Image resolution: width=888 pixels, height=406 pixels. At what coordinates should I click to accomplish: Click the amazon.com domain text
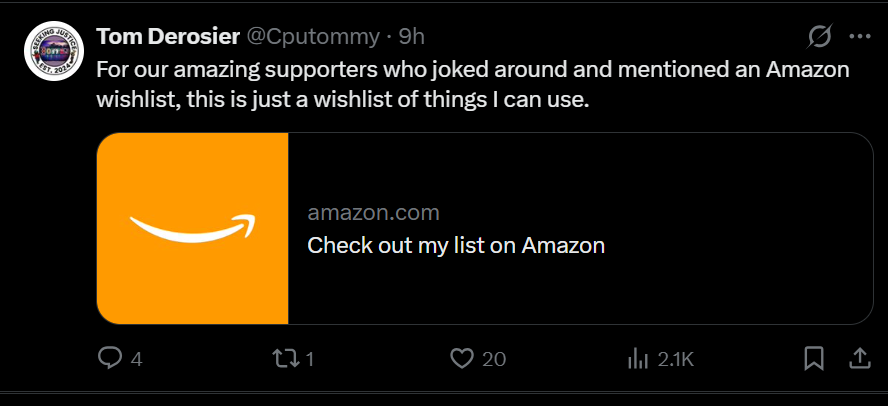pyautogui.click(x=373, y=213)
